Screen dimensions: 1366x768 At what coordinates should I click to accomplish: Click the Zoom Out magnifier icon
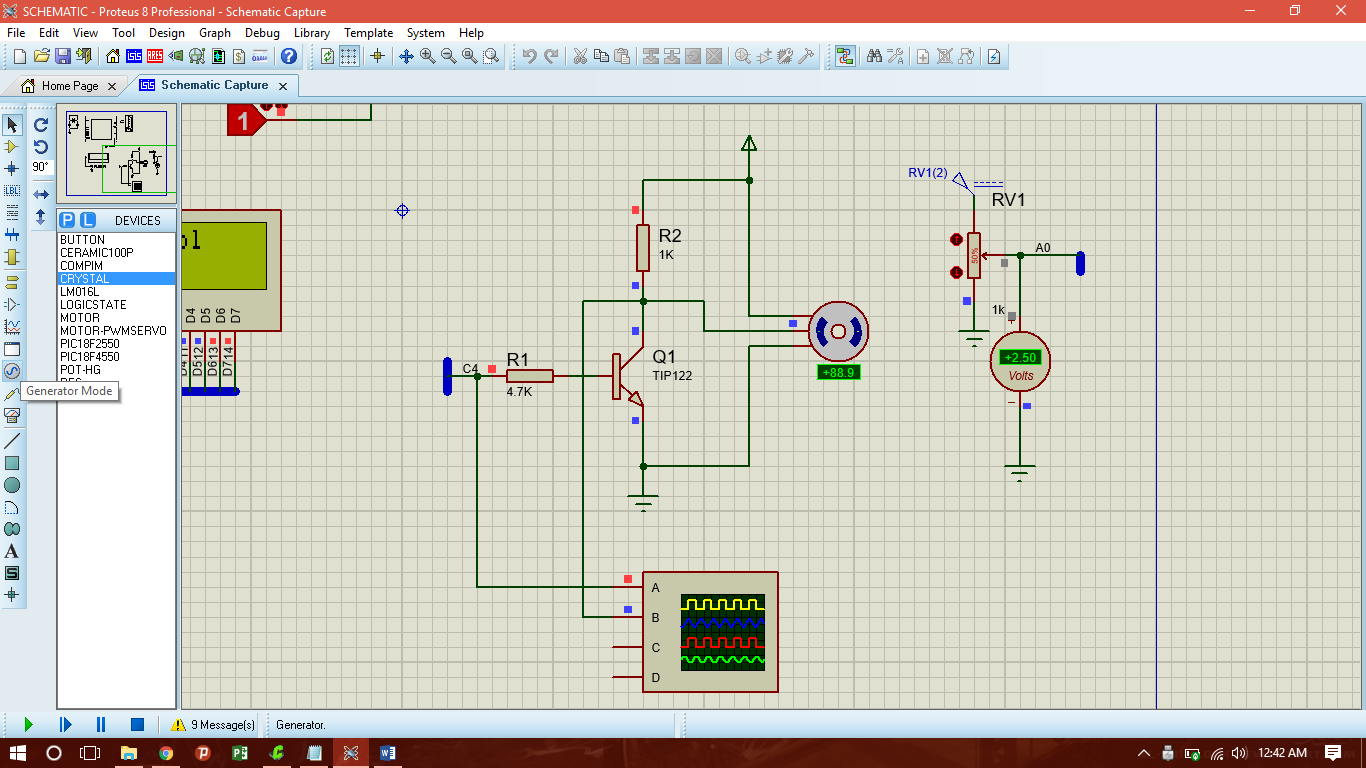pyautogui.click(x=449, y=56)
